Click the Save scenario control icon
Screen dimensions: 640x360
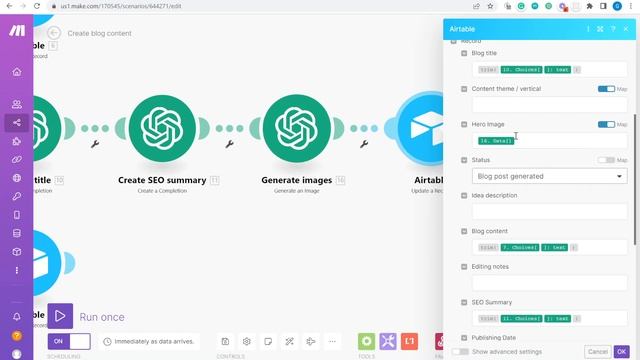pos(225,341)
